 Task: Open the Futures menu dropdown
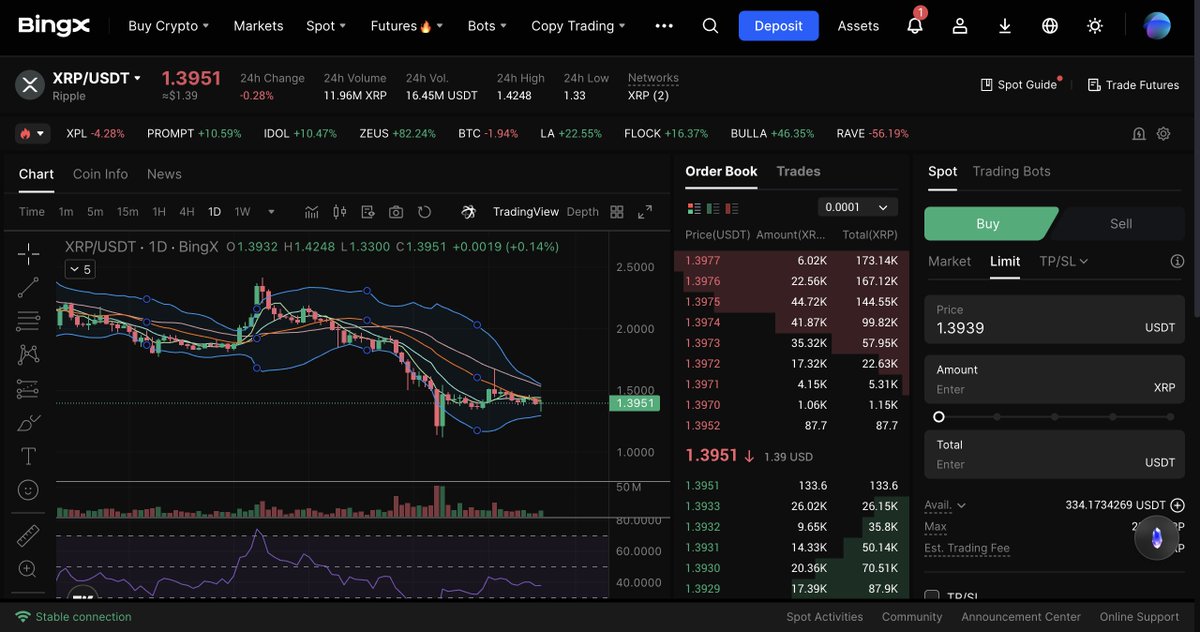pyautogui.click(x=407, y=26)
